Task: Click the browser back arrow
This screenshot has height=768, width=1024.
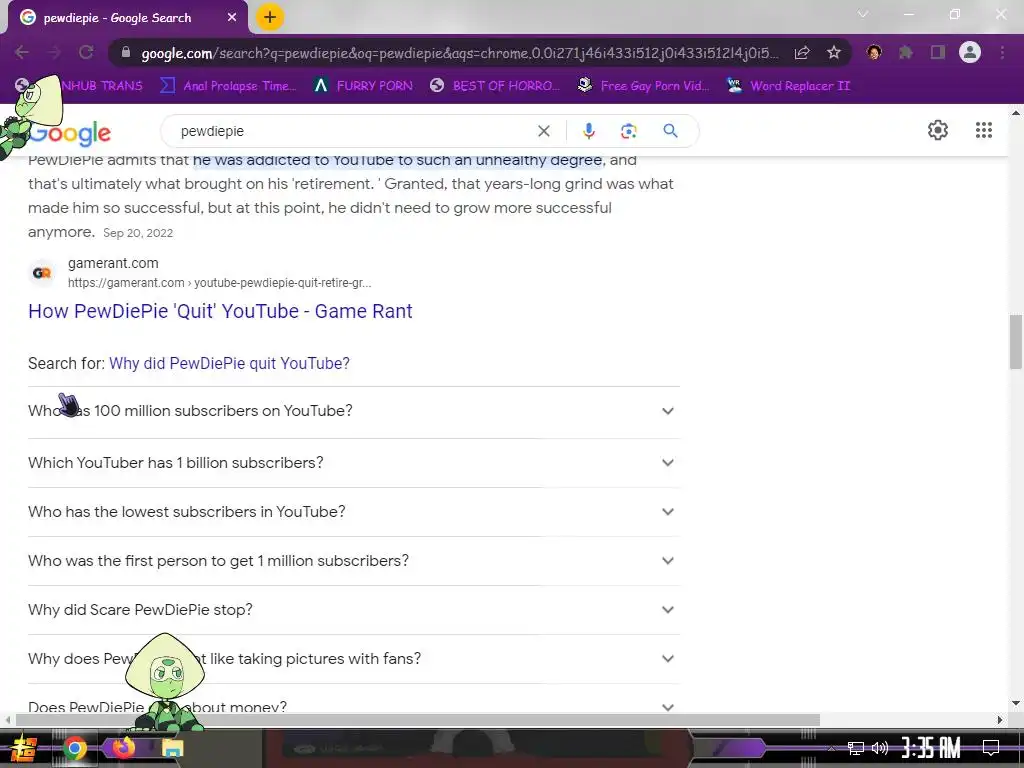Action: pyautogui.click(x=22, y=53)
